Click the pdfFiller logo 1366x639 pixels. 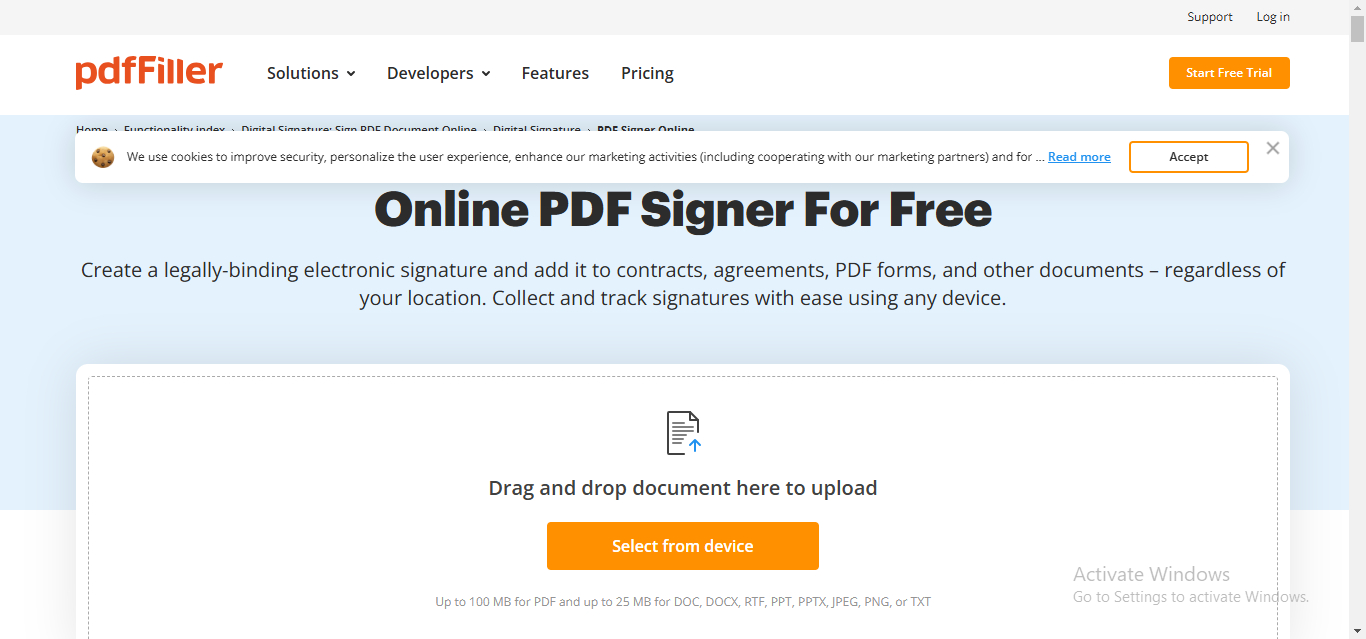coord(149,73)
